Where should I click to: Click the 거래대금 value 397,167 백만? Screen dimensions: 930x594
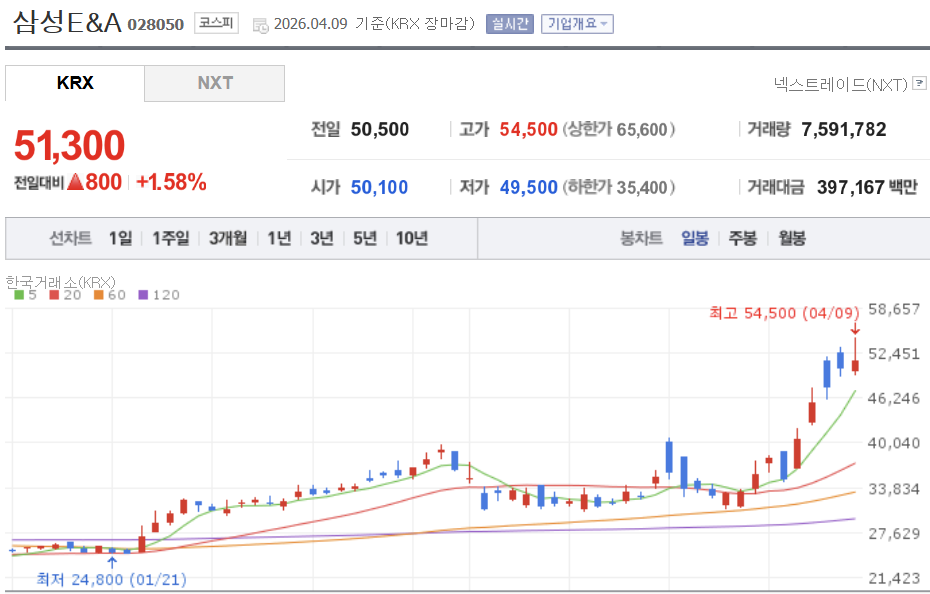867,188
